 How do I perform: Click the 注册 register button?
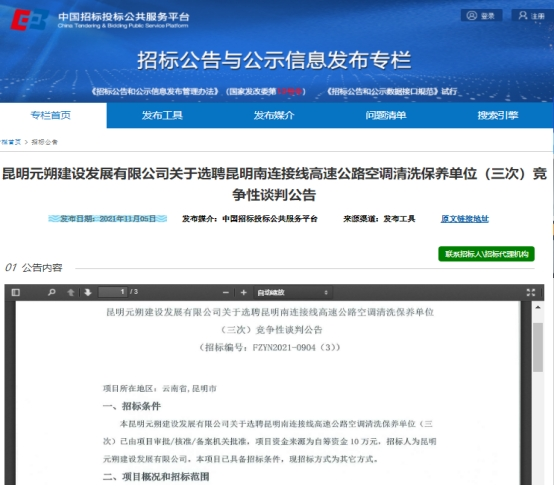tap(532, 16)
